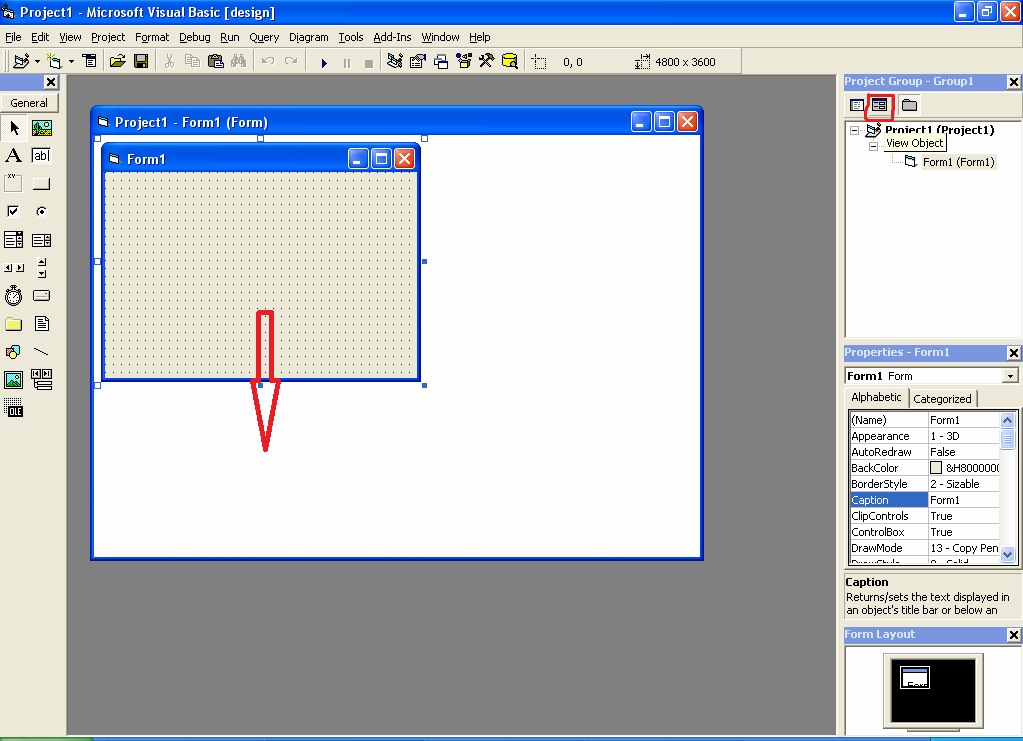
Task: Select the DirListBox folder tool
Action: pos(14,324)
